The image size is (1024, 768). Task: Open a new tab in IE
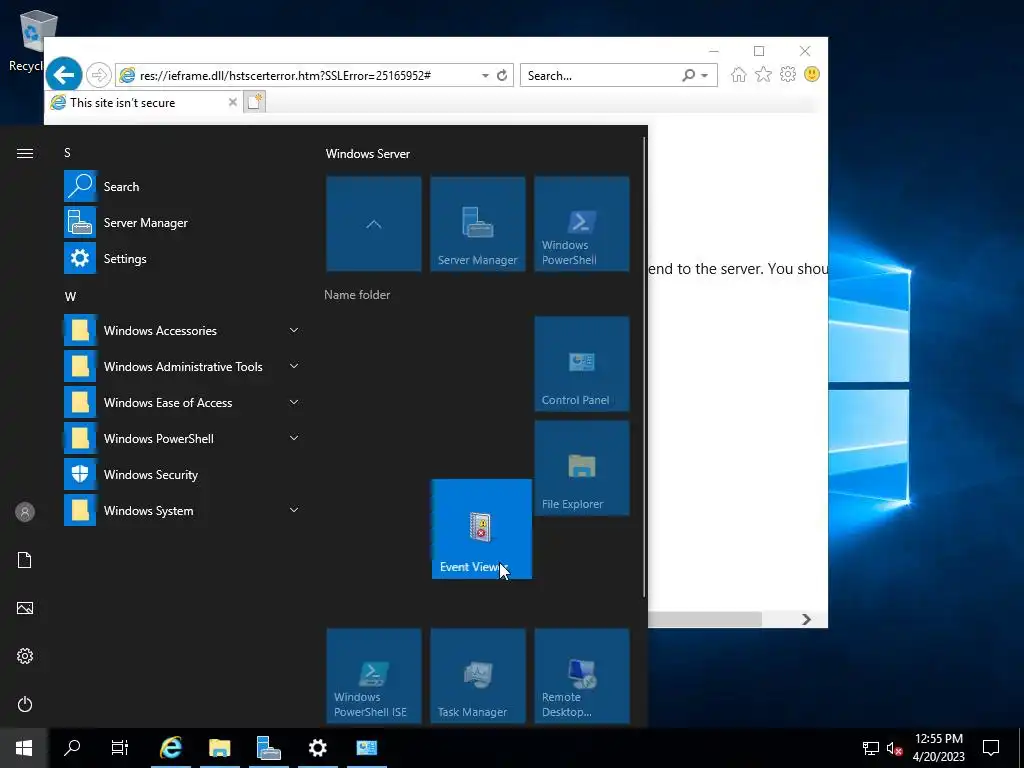(x=255, y=102)
